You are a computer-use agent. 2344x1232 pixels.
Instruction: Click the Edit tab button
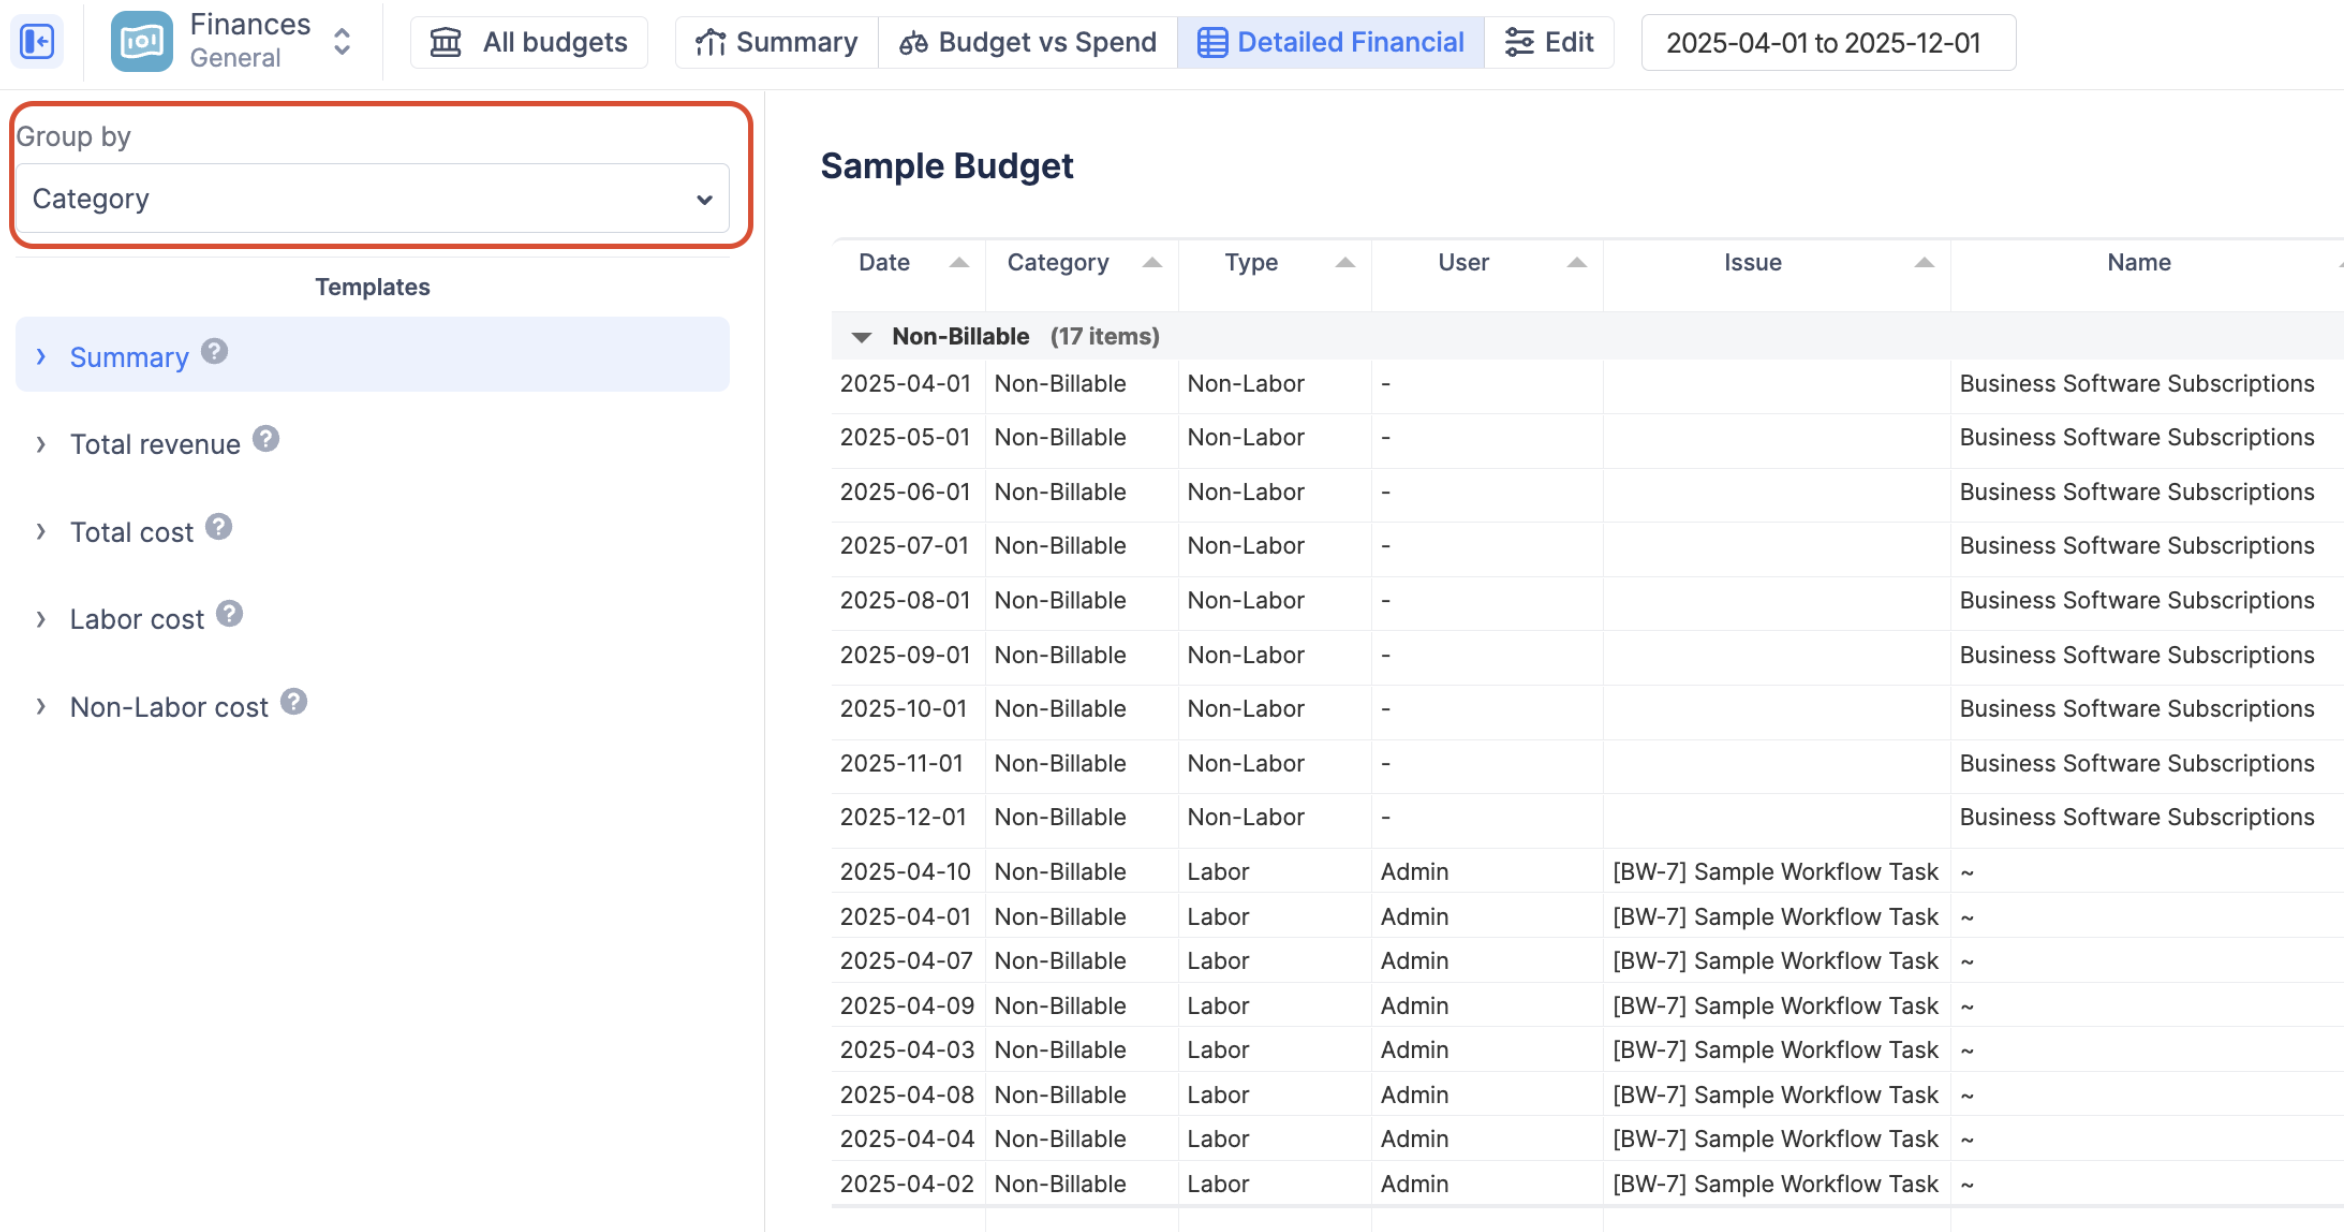coord(1549,42)
